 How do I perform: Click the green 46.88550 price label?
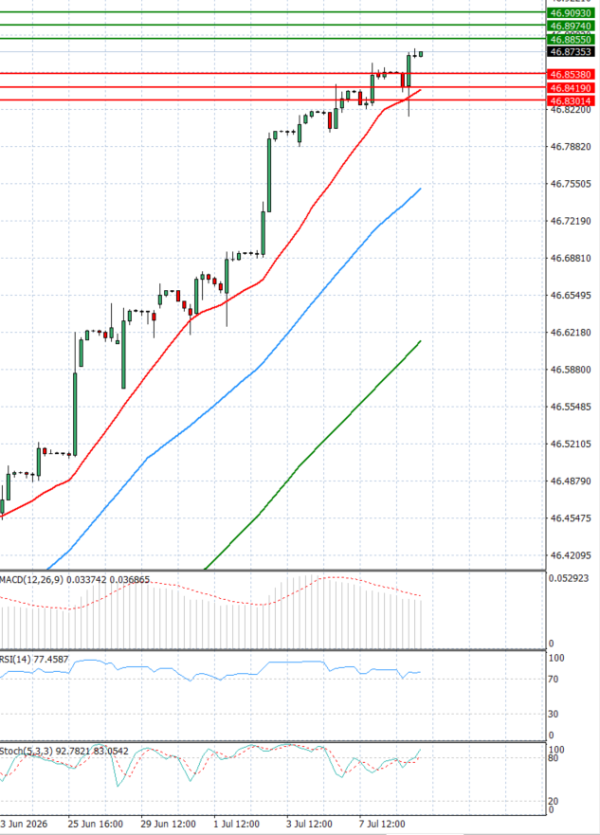(571, 39)
